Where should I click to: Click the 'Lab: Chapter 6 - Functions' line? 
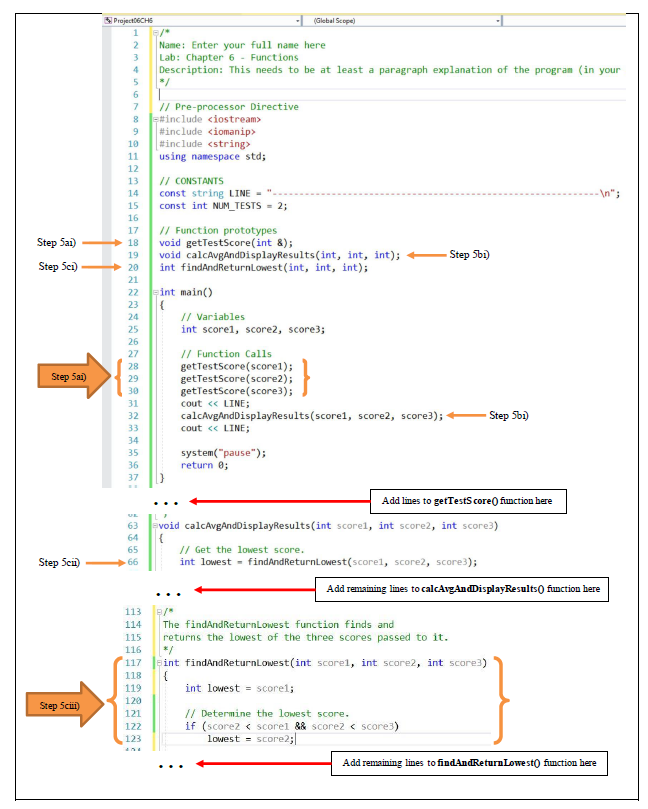229,58
